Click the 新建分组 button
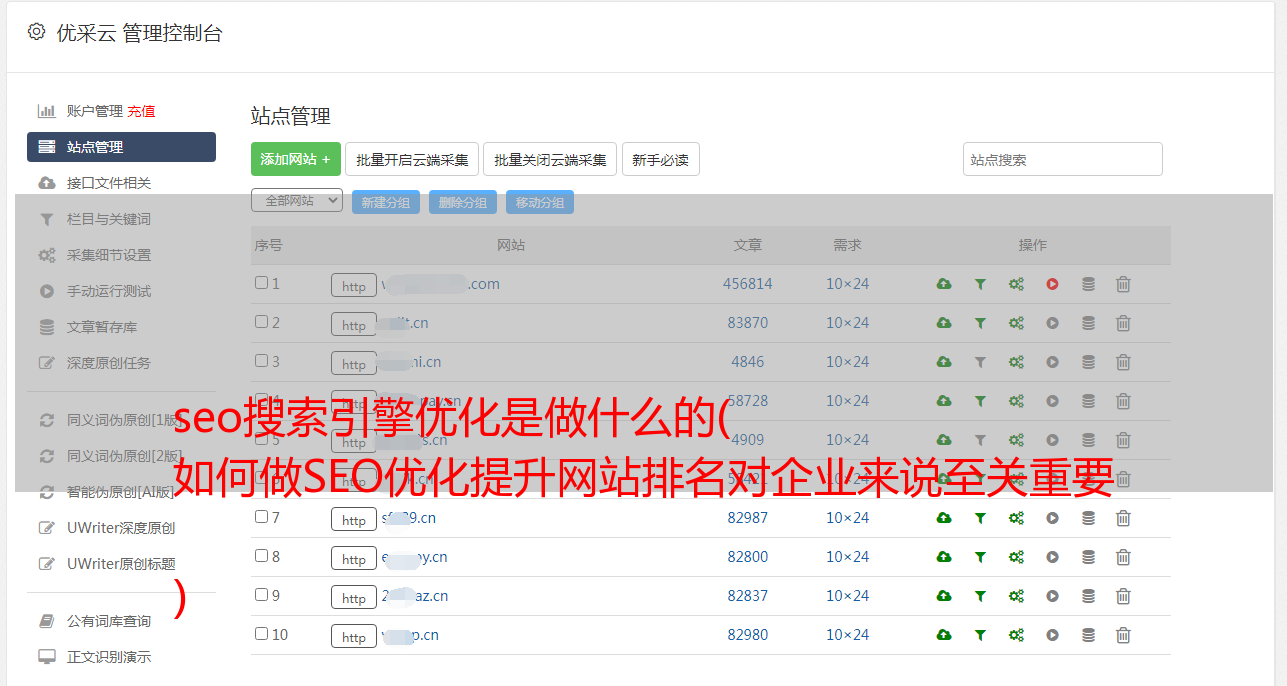The image size is (1287, 686). [386, 202]
